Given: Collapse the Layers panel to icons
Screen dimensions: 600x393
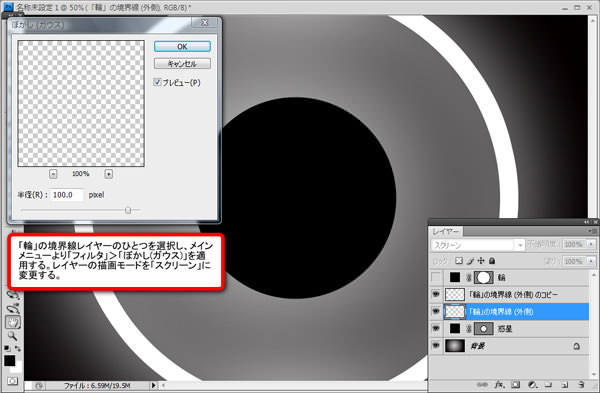Looking at the screenshot, I should [x=587, y=222].
